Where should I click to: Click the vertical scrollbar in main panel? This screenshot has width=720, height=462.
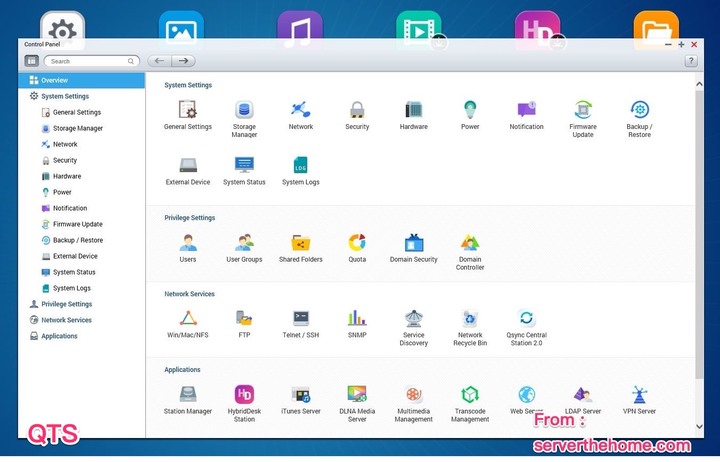coord(699,234)
